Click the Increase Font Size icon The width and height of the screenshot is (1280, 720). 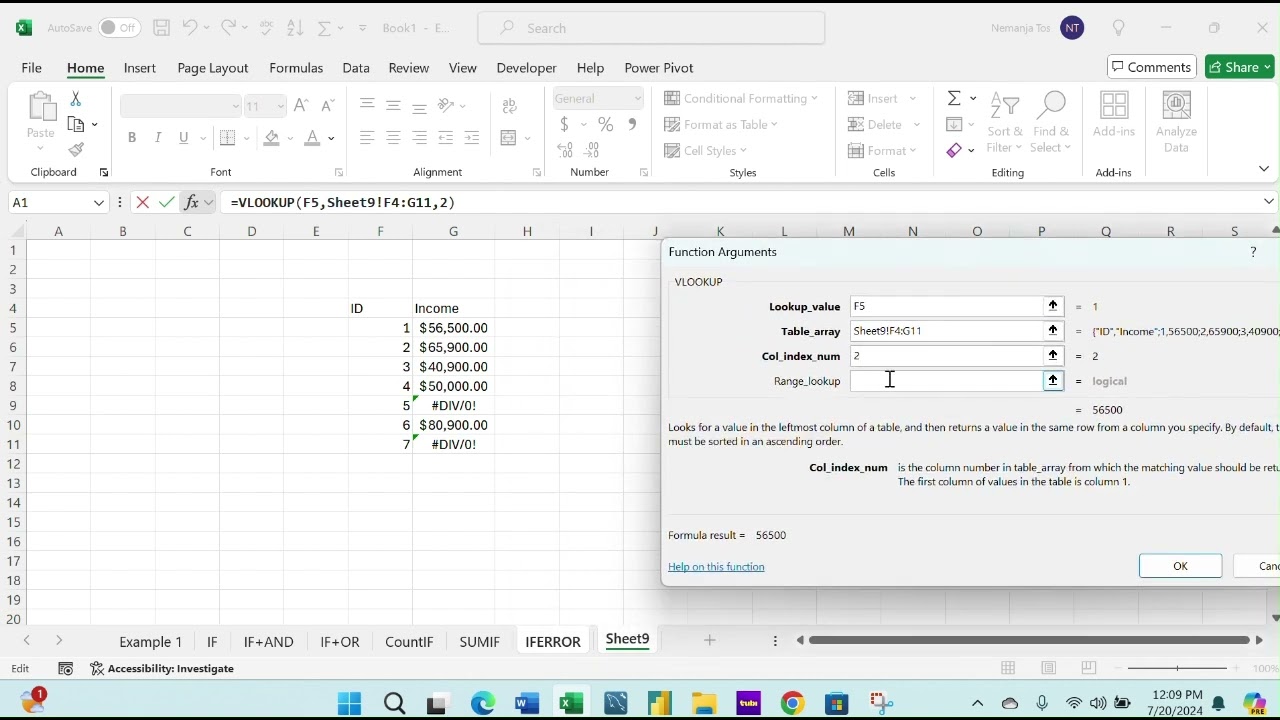coord(301,105)
